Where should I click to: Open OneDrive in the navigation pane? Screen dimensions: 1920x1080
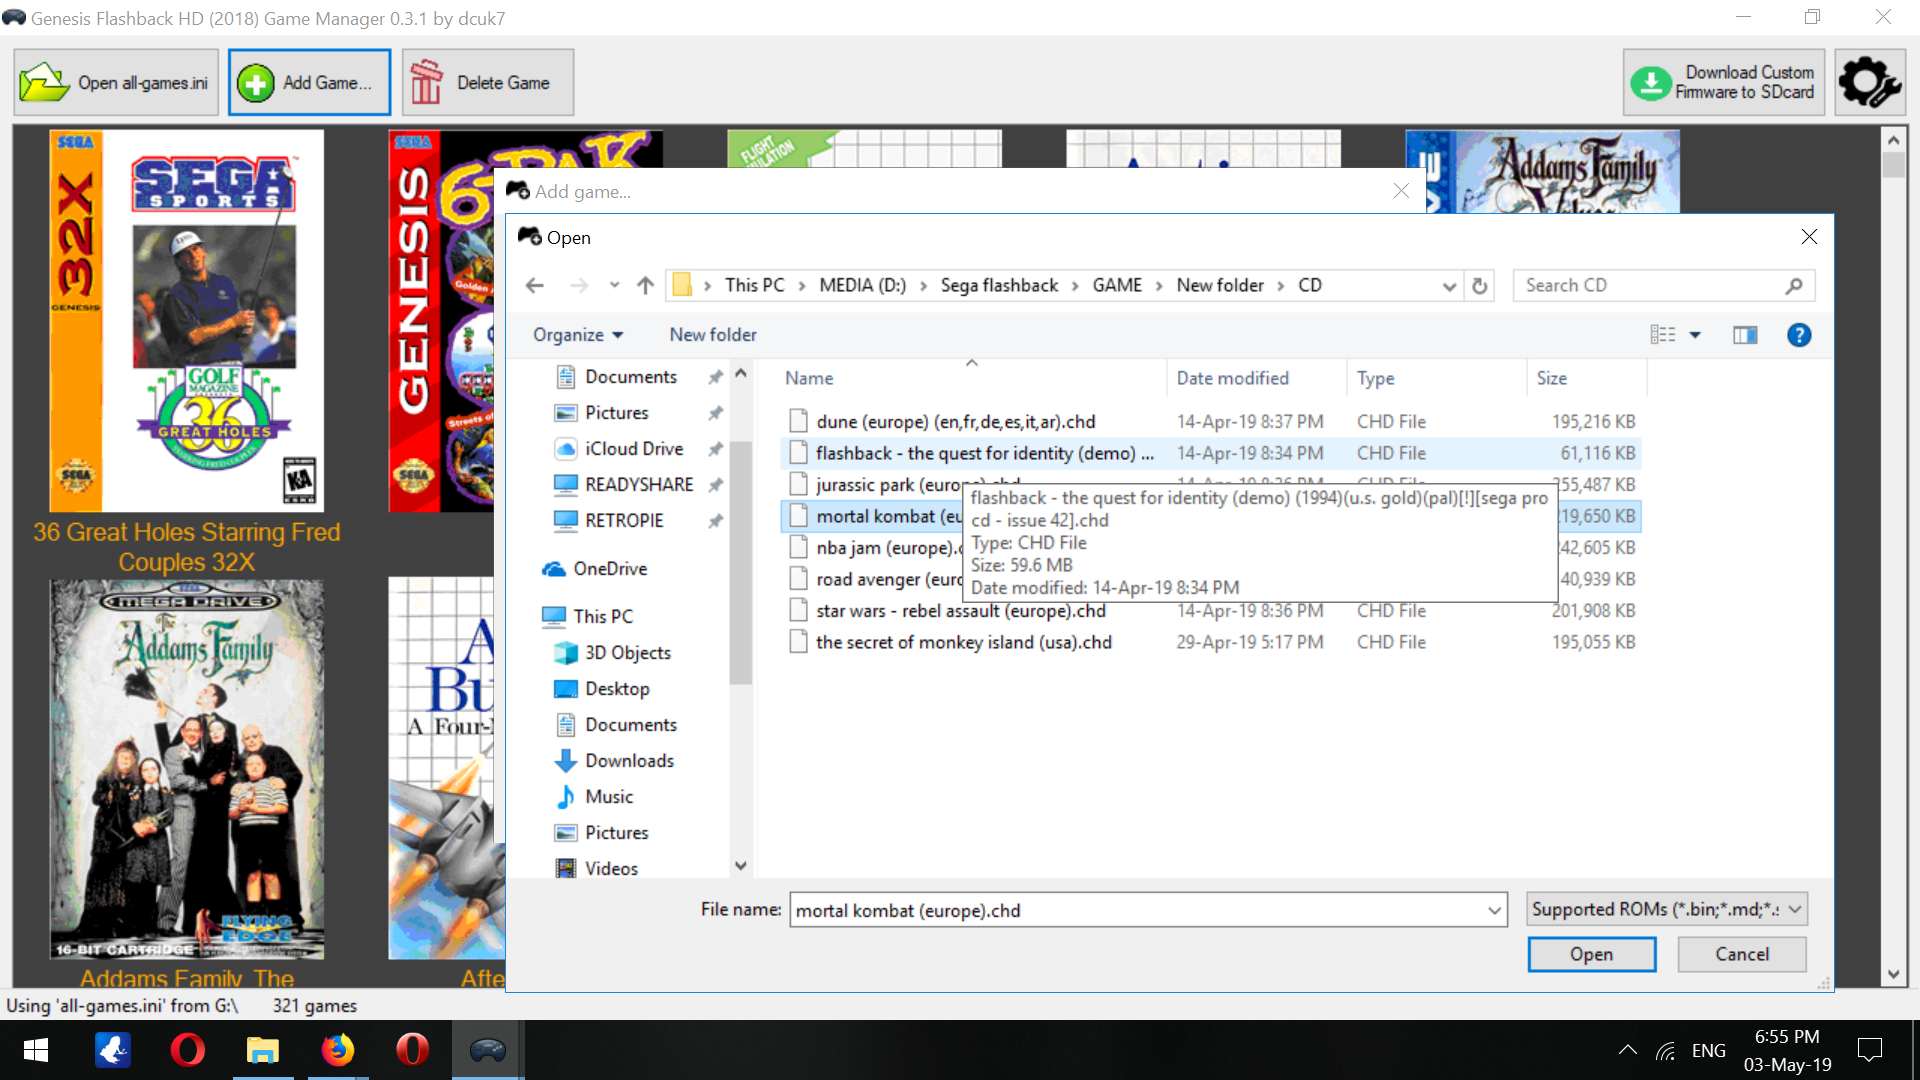click(610, 569)
